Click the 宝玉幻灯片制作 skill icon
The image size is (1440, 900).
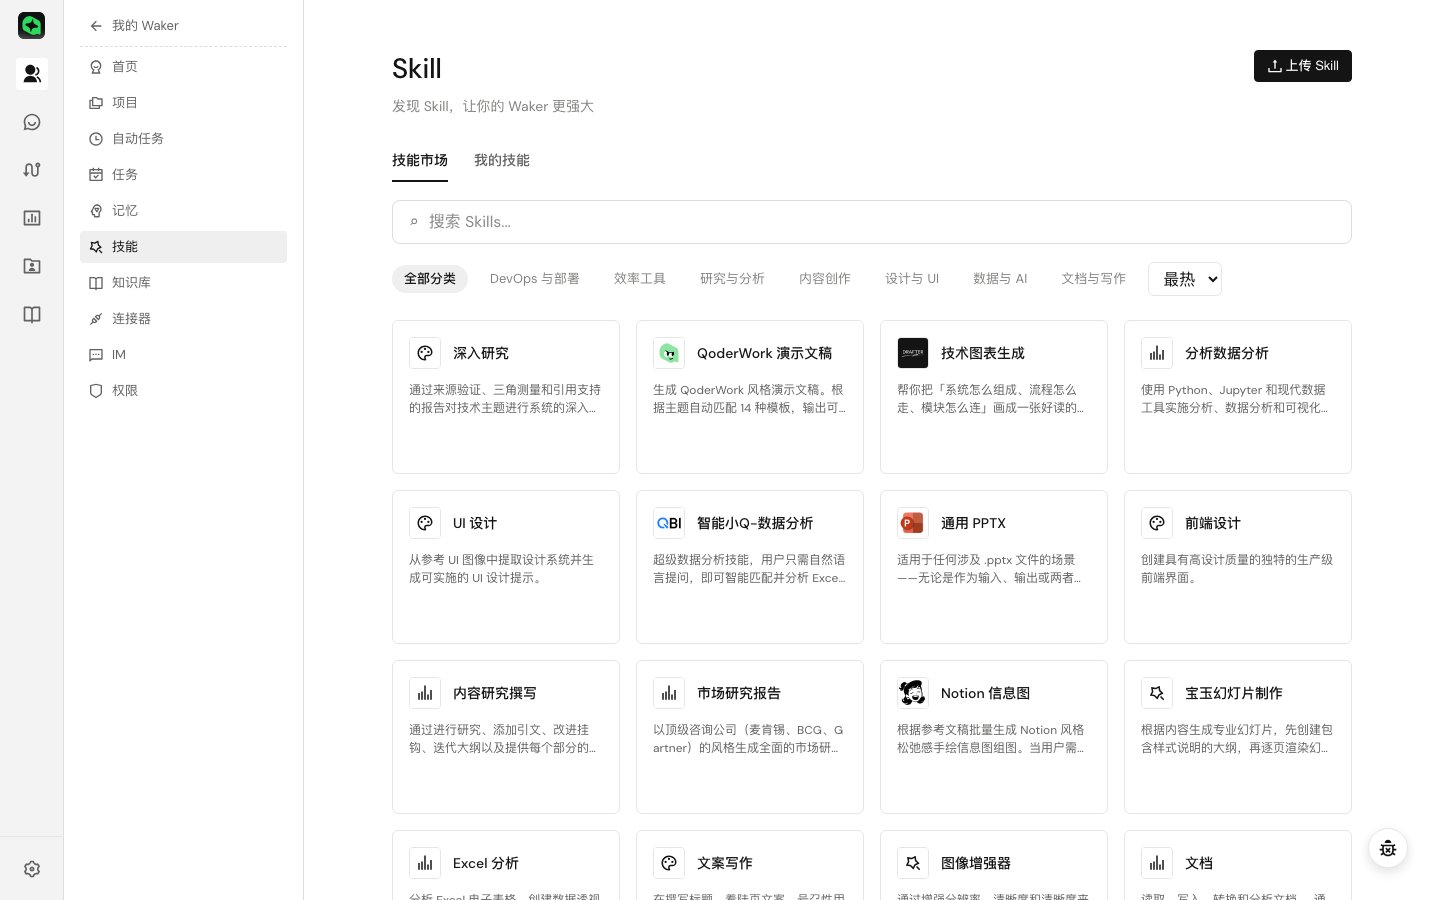(1157, 693)
